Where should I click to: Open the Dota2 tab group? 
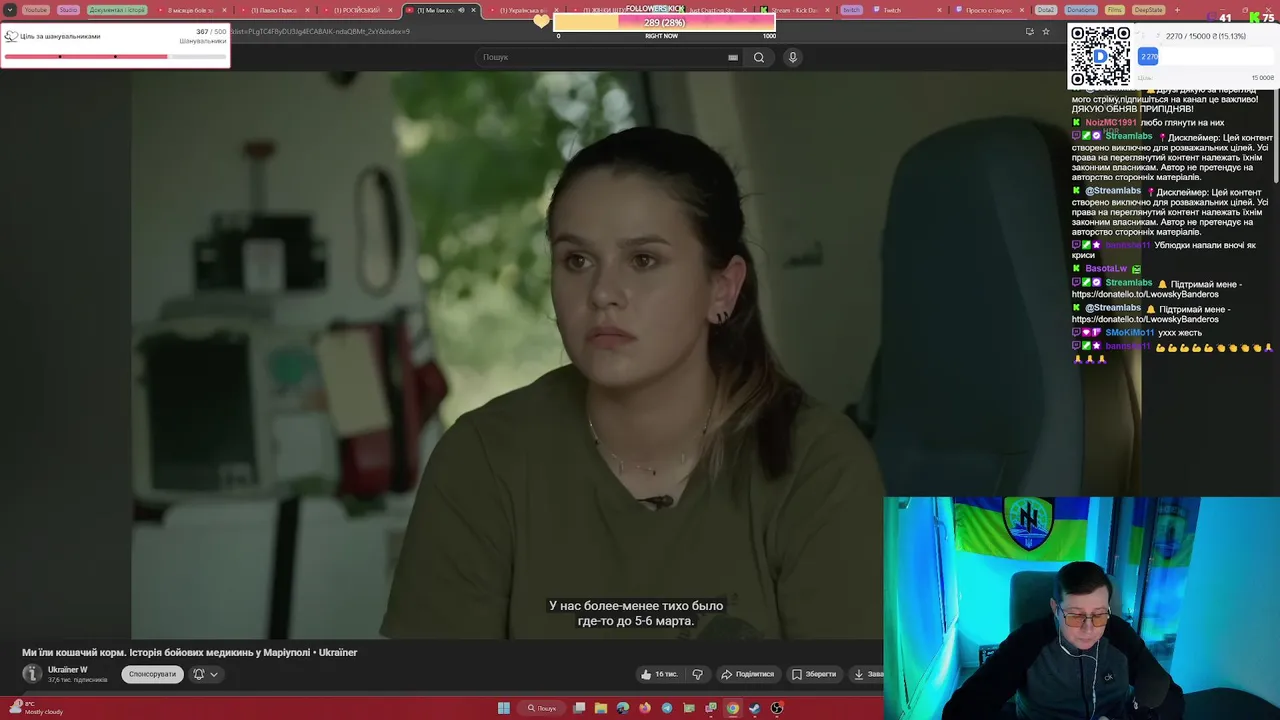coord(1046,10)
